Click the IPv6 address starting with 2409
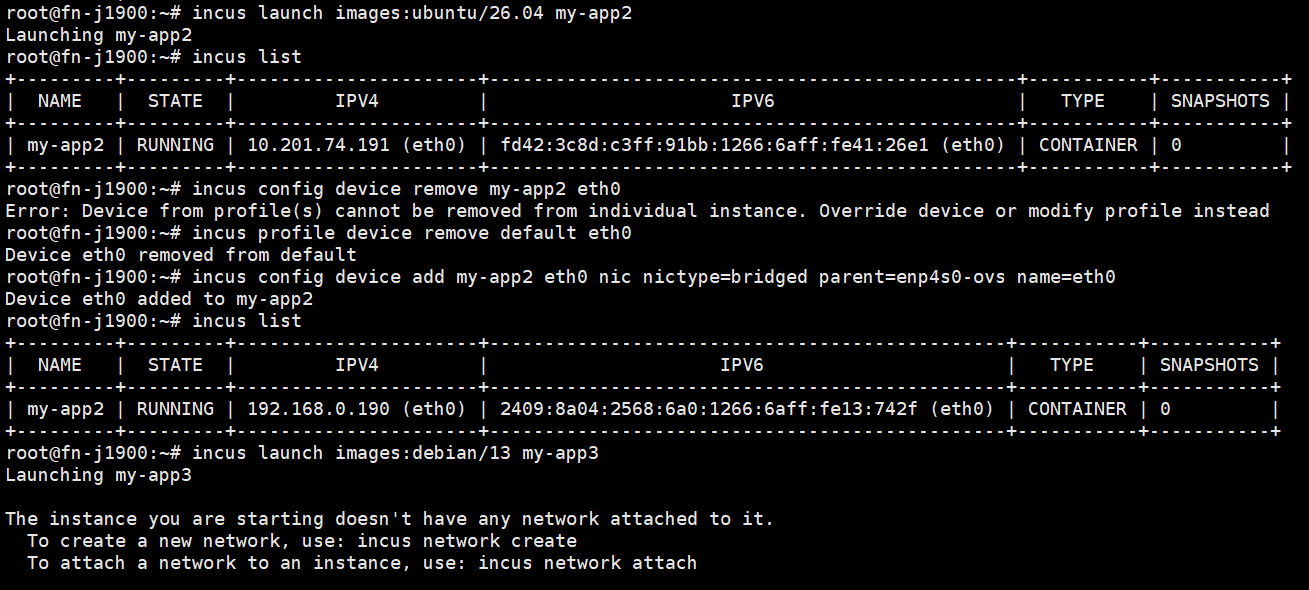Screen dimensions: 1309x590 point(714,409)
